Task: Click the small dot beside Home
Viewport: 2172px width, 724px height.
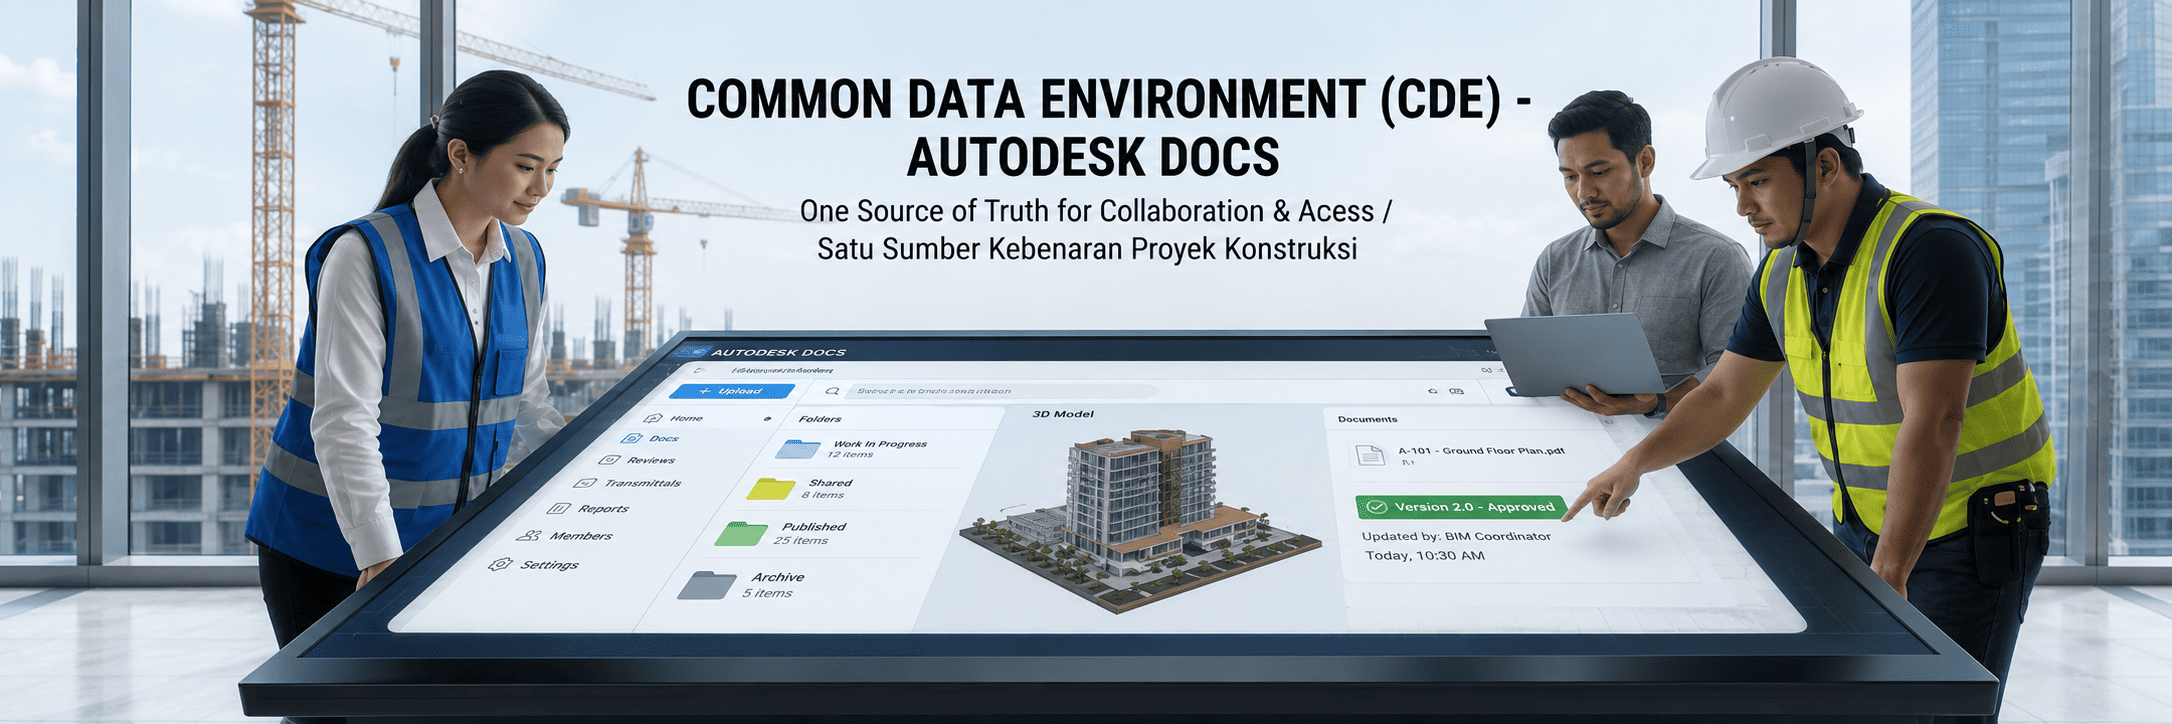Action: (767, 419)
